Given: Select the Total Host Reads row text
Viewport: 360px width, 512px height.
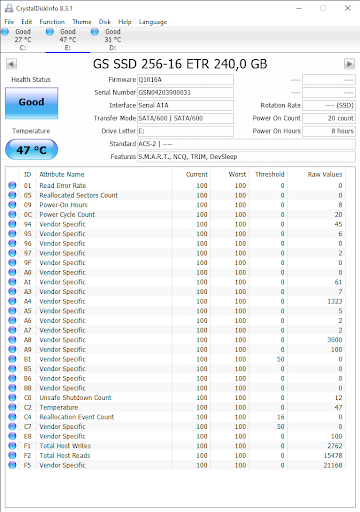Looking at the screenshot, I should click(65, 455).
